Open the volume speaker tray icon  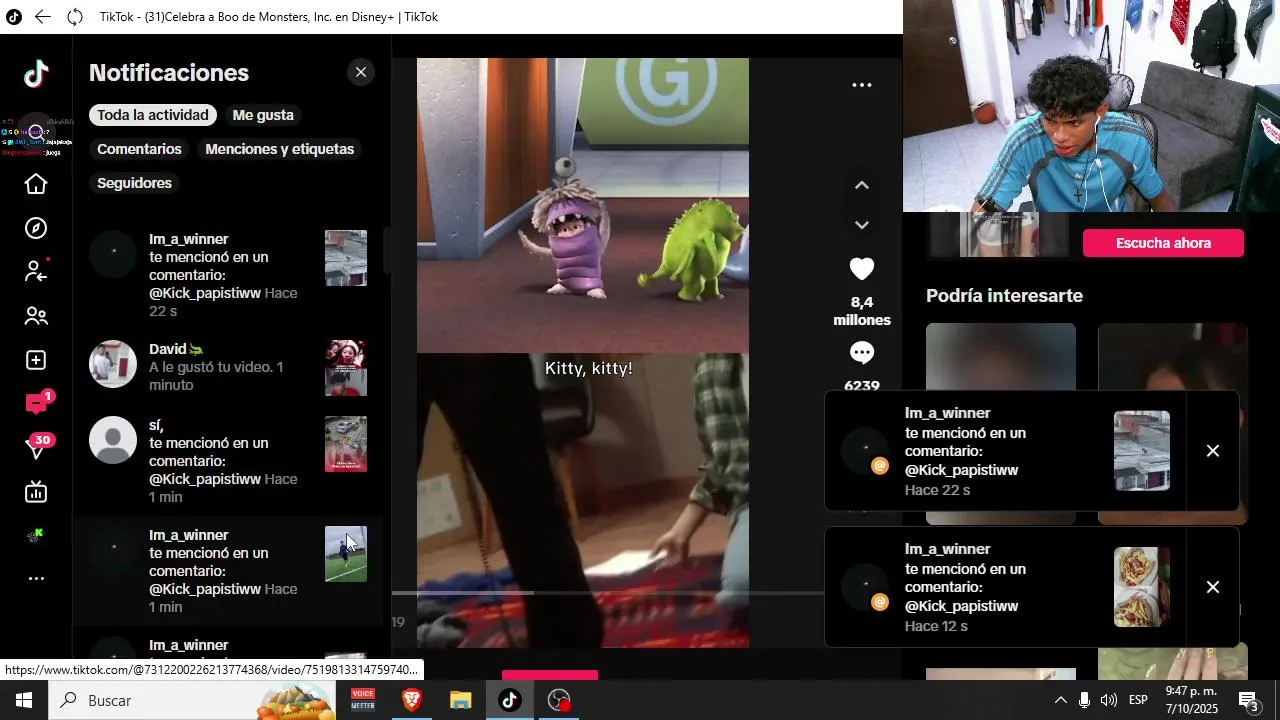coord(1108,700)
